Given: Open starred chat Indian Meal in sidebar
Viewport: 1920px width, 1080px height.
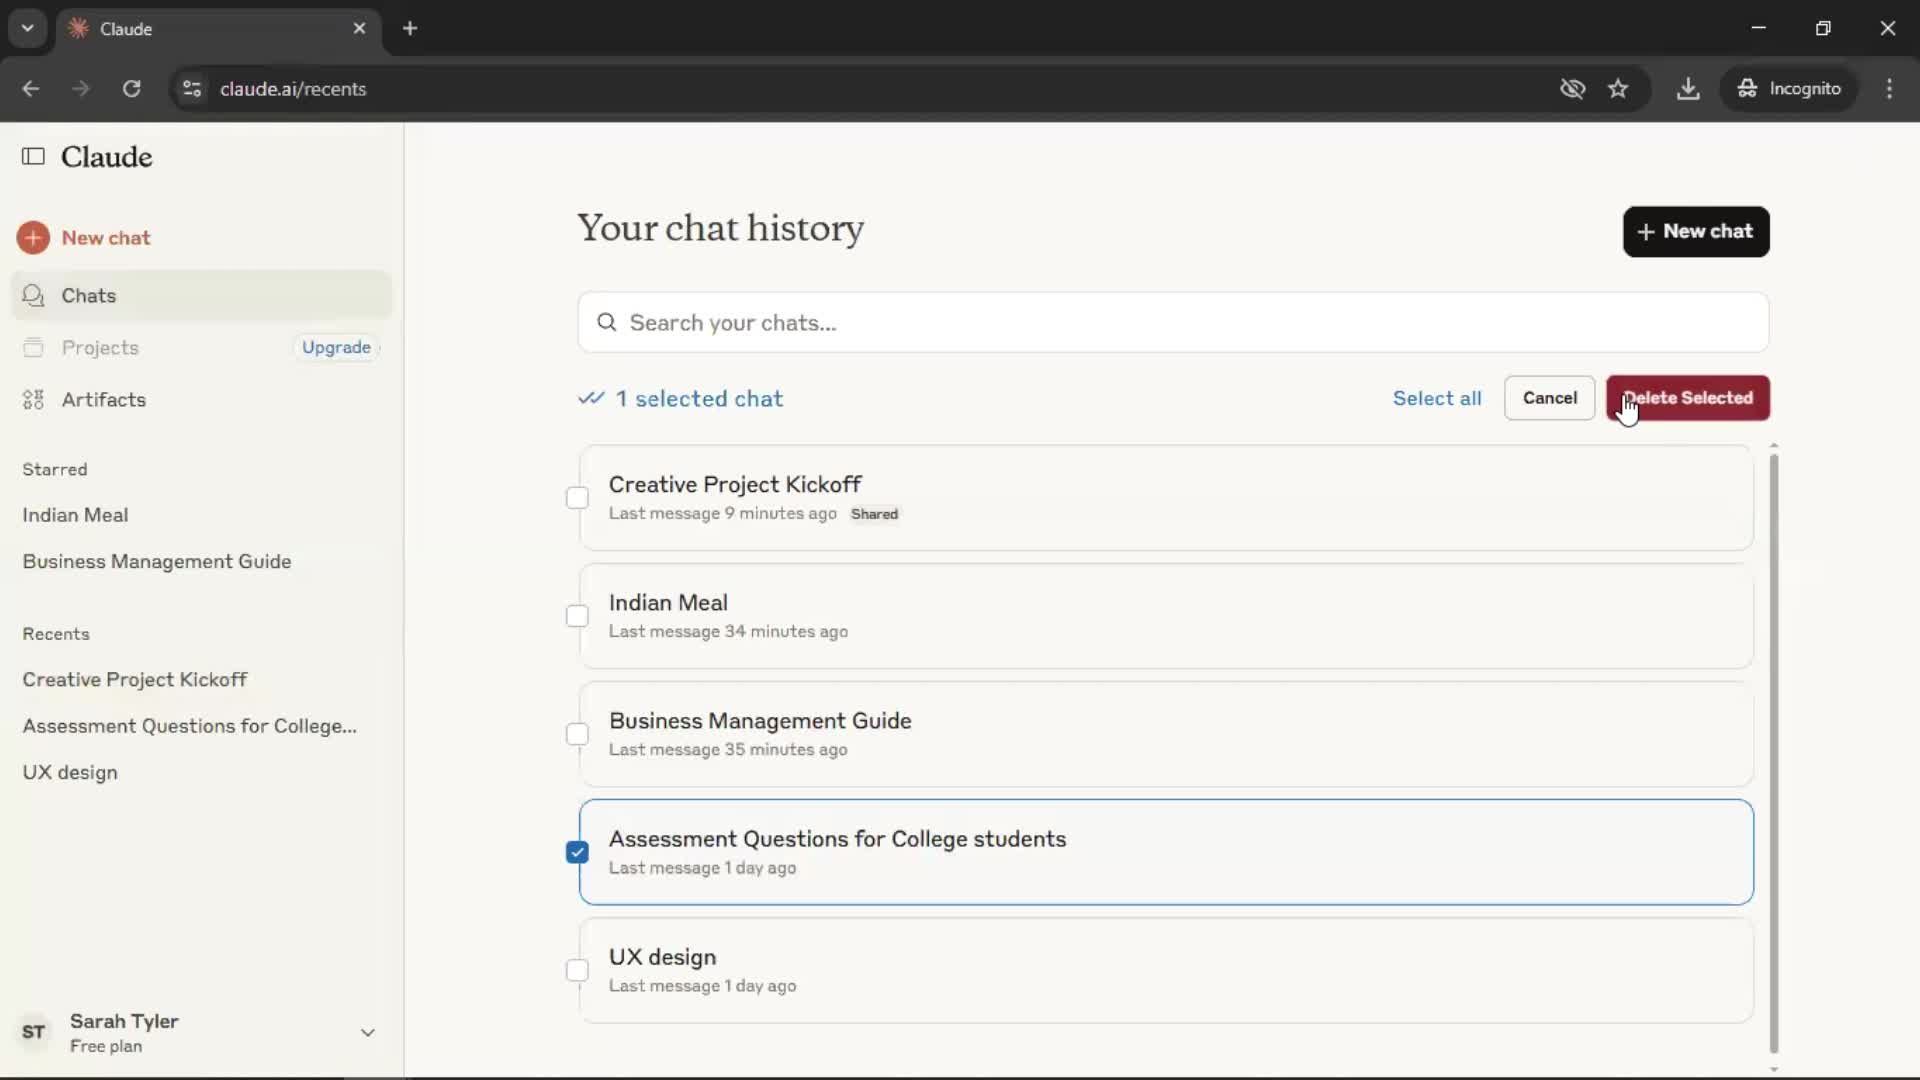Looking at the screenshot, I should (75, 515).
